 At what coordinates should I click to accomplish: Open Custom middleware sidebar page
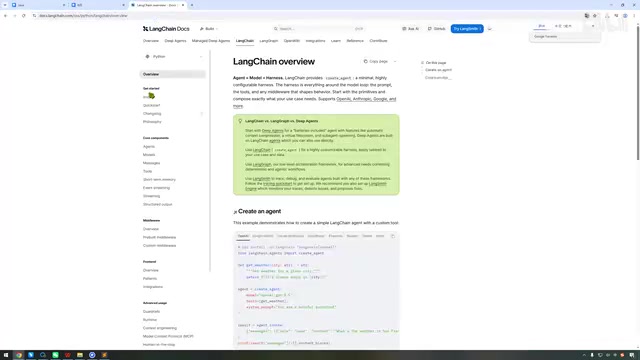tap(159, 245)
